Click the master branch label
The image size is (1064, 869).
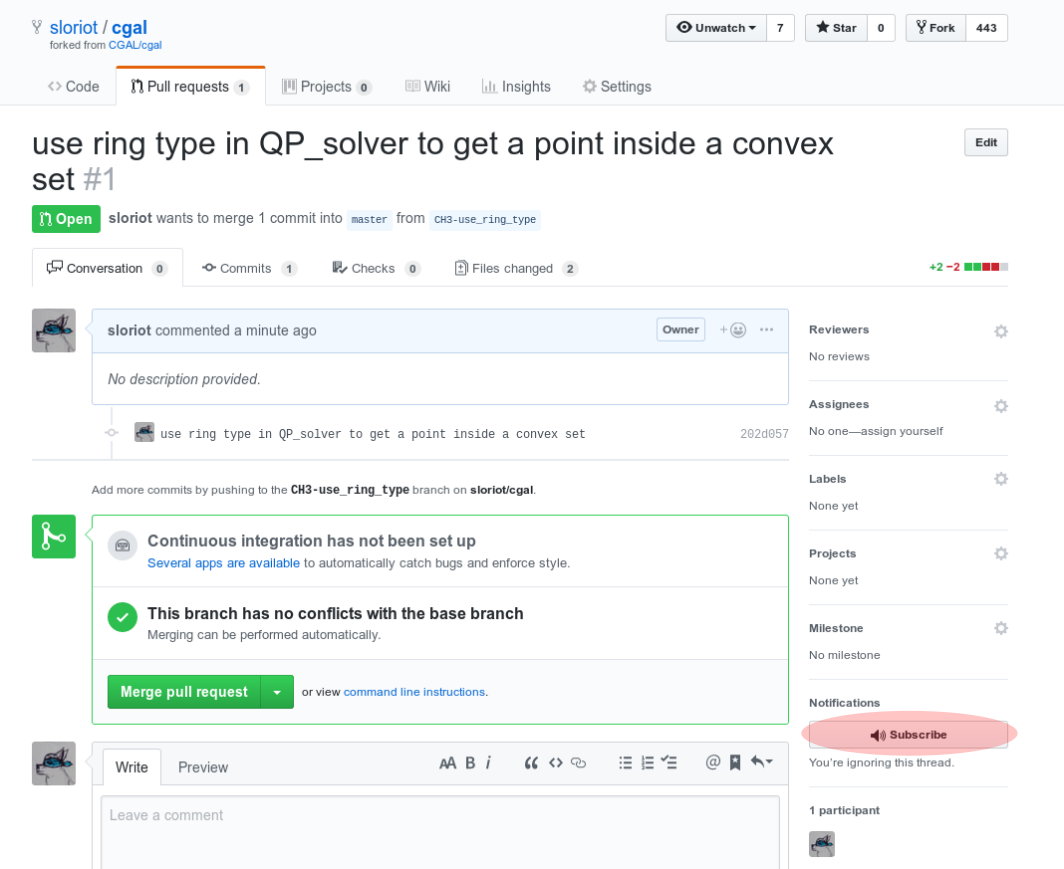(369, 220)
